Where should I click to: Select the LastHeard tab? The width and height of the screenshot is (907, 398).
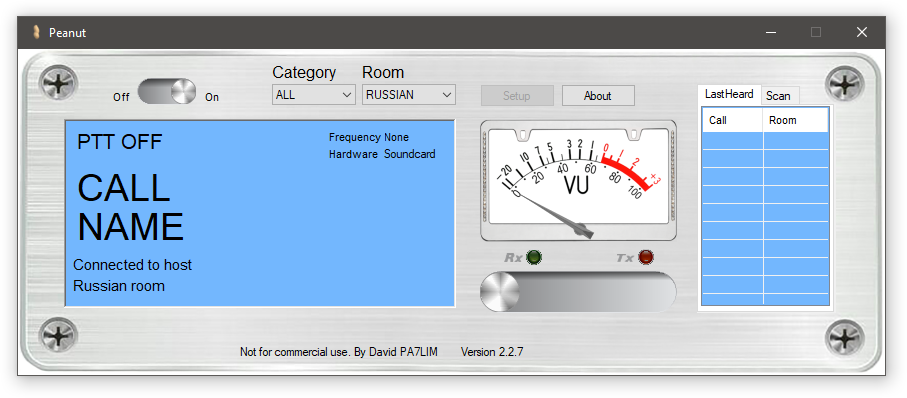(x=729, y=94)
